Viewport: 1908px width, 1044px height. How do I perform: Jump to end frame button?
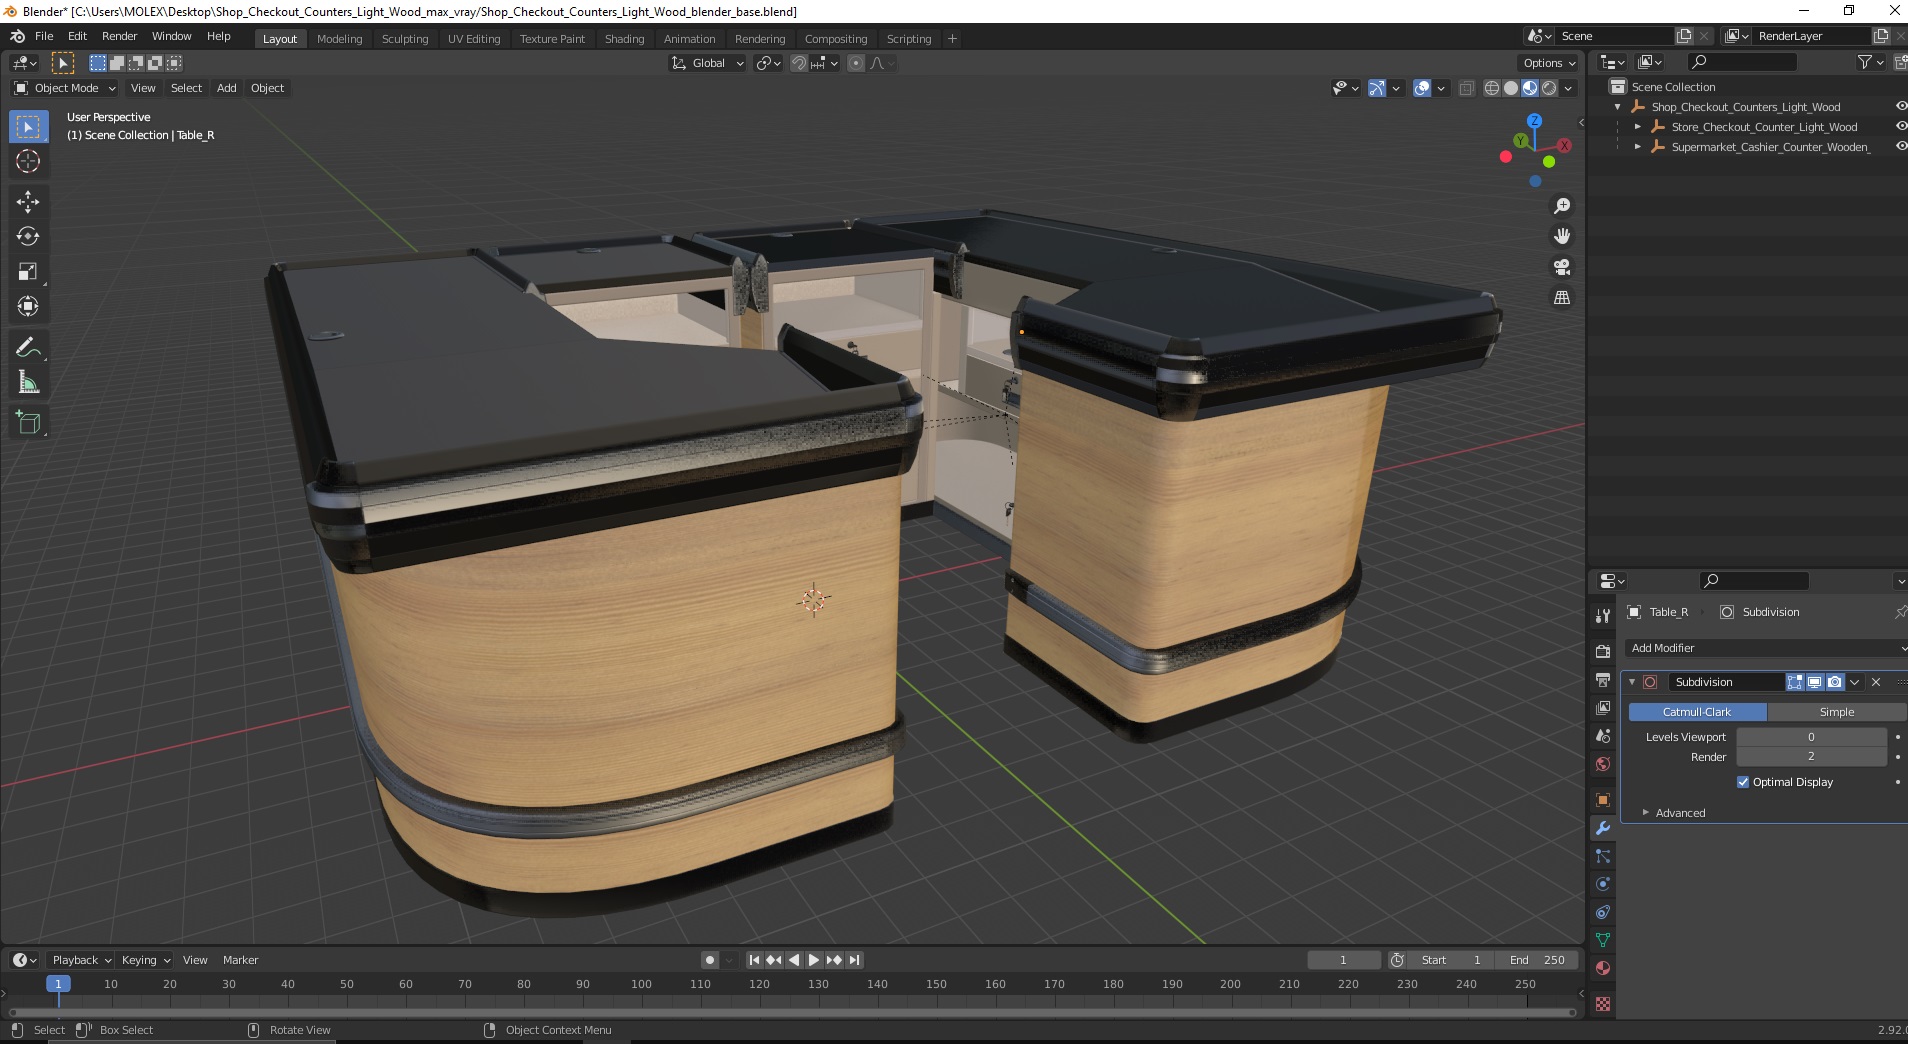[854, 960]
